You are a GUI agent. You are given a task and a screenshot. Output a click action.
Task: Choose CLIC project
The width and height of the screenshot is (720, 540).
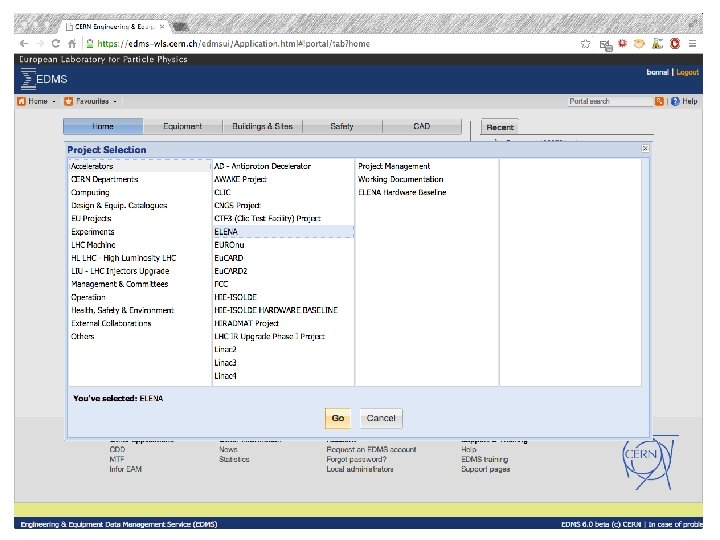[x=283, y=192]
